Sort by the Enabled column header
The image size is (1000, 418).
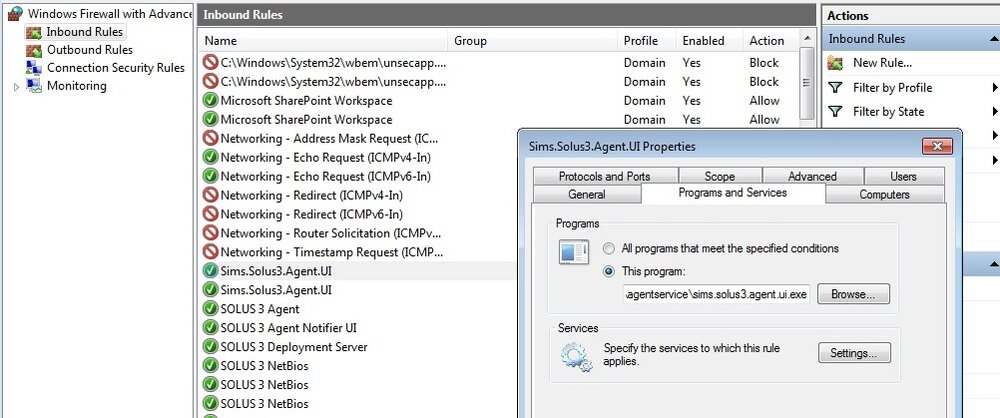tap(709, 41)
